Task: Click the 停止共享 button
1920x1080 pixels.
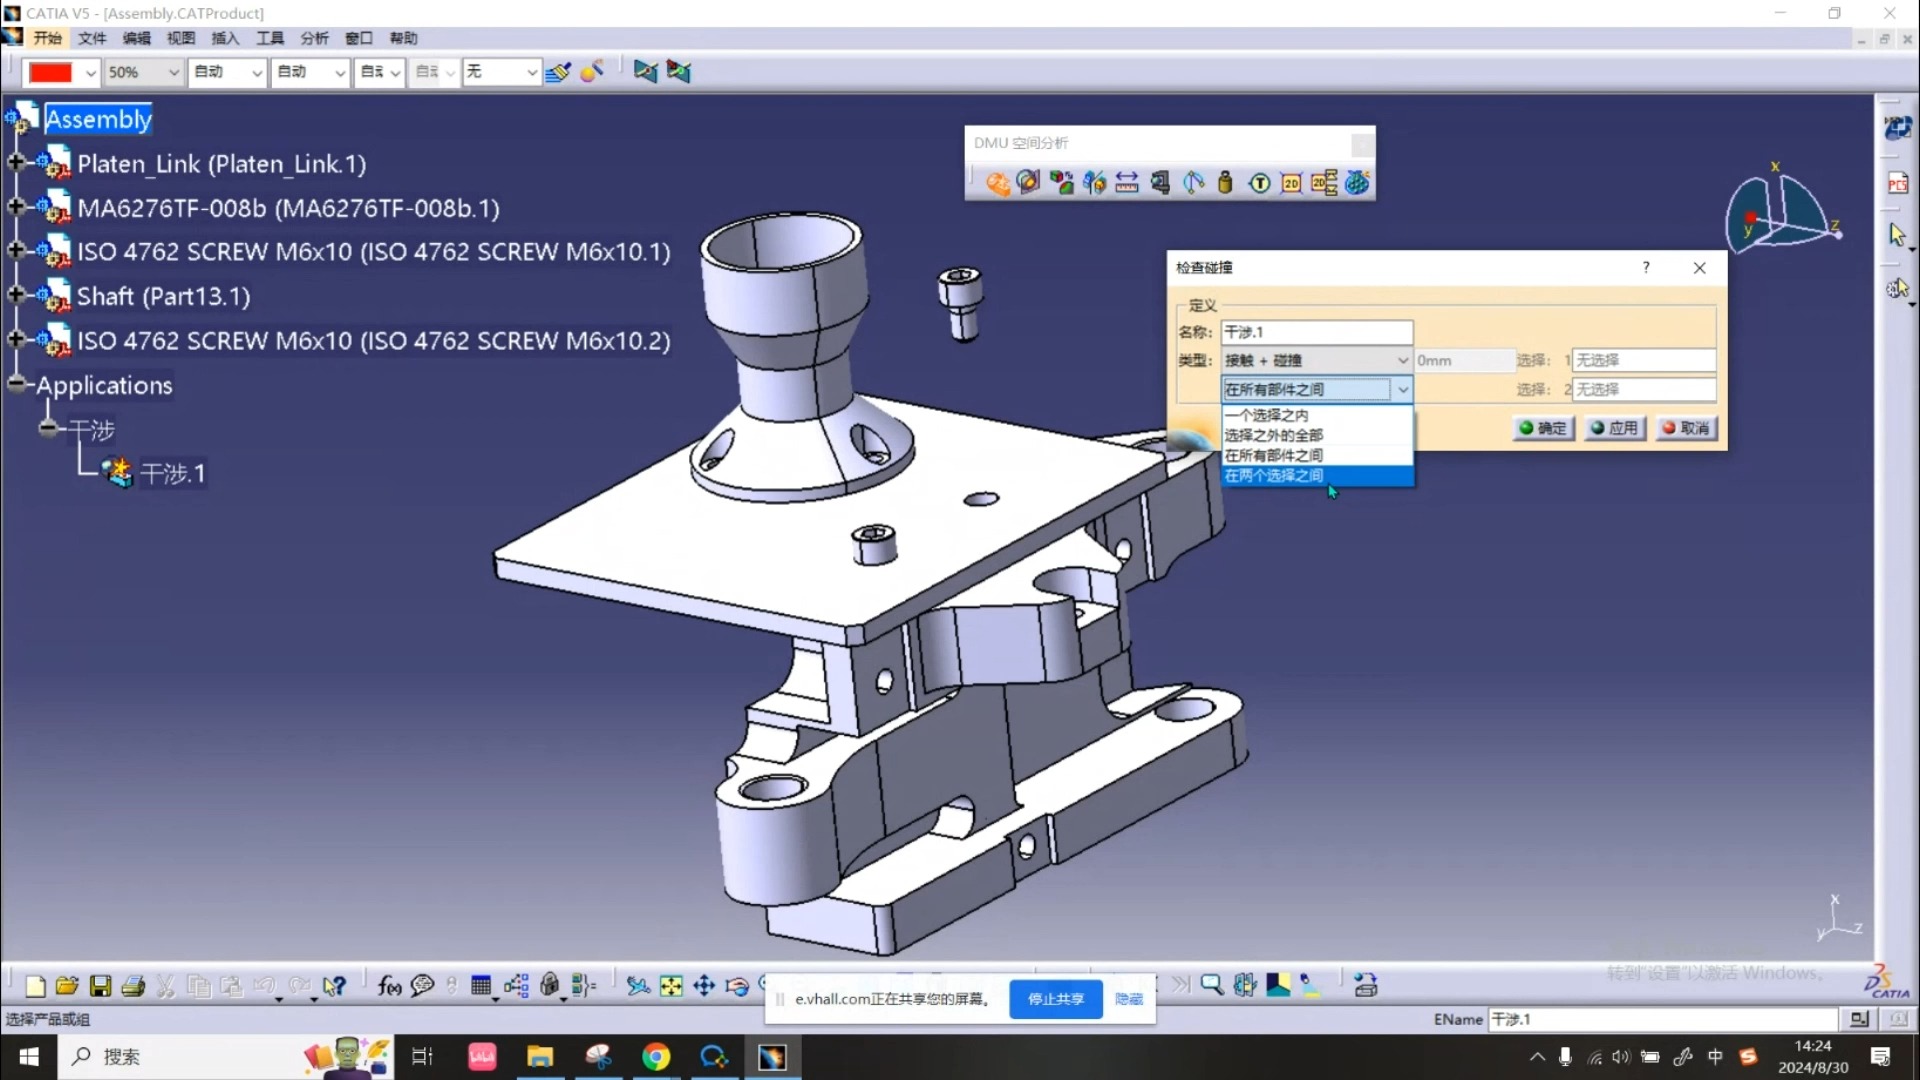Action: 1055,999
